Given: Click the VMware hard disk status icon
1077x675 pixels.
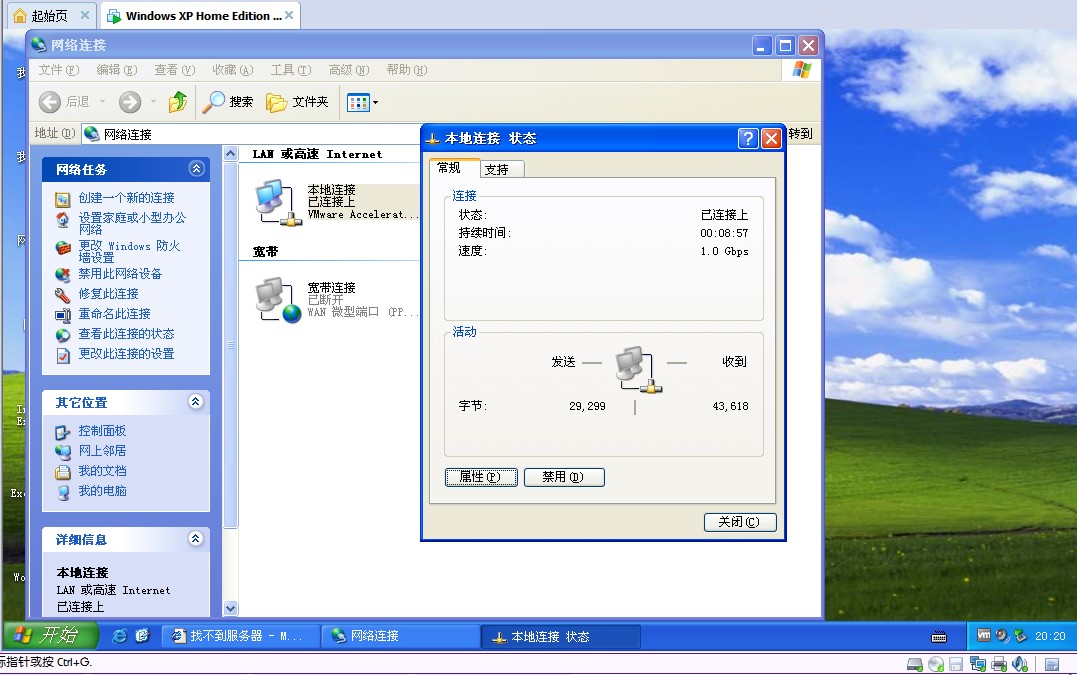Looking at the screenshot, I should [915, 664].
